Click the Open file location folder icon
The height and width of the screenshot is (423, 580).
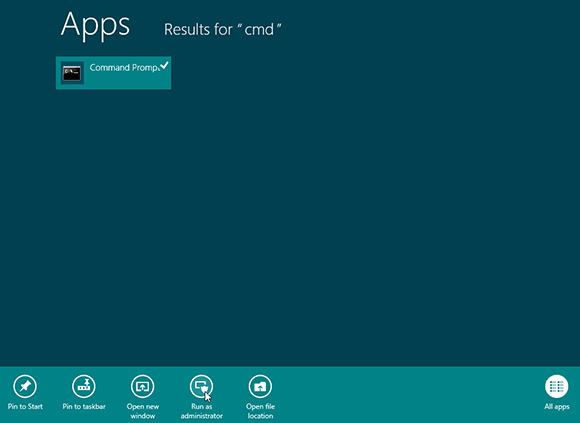tap(260, 386)
